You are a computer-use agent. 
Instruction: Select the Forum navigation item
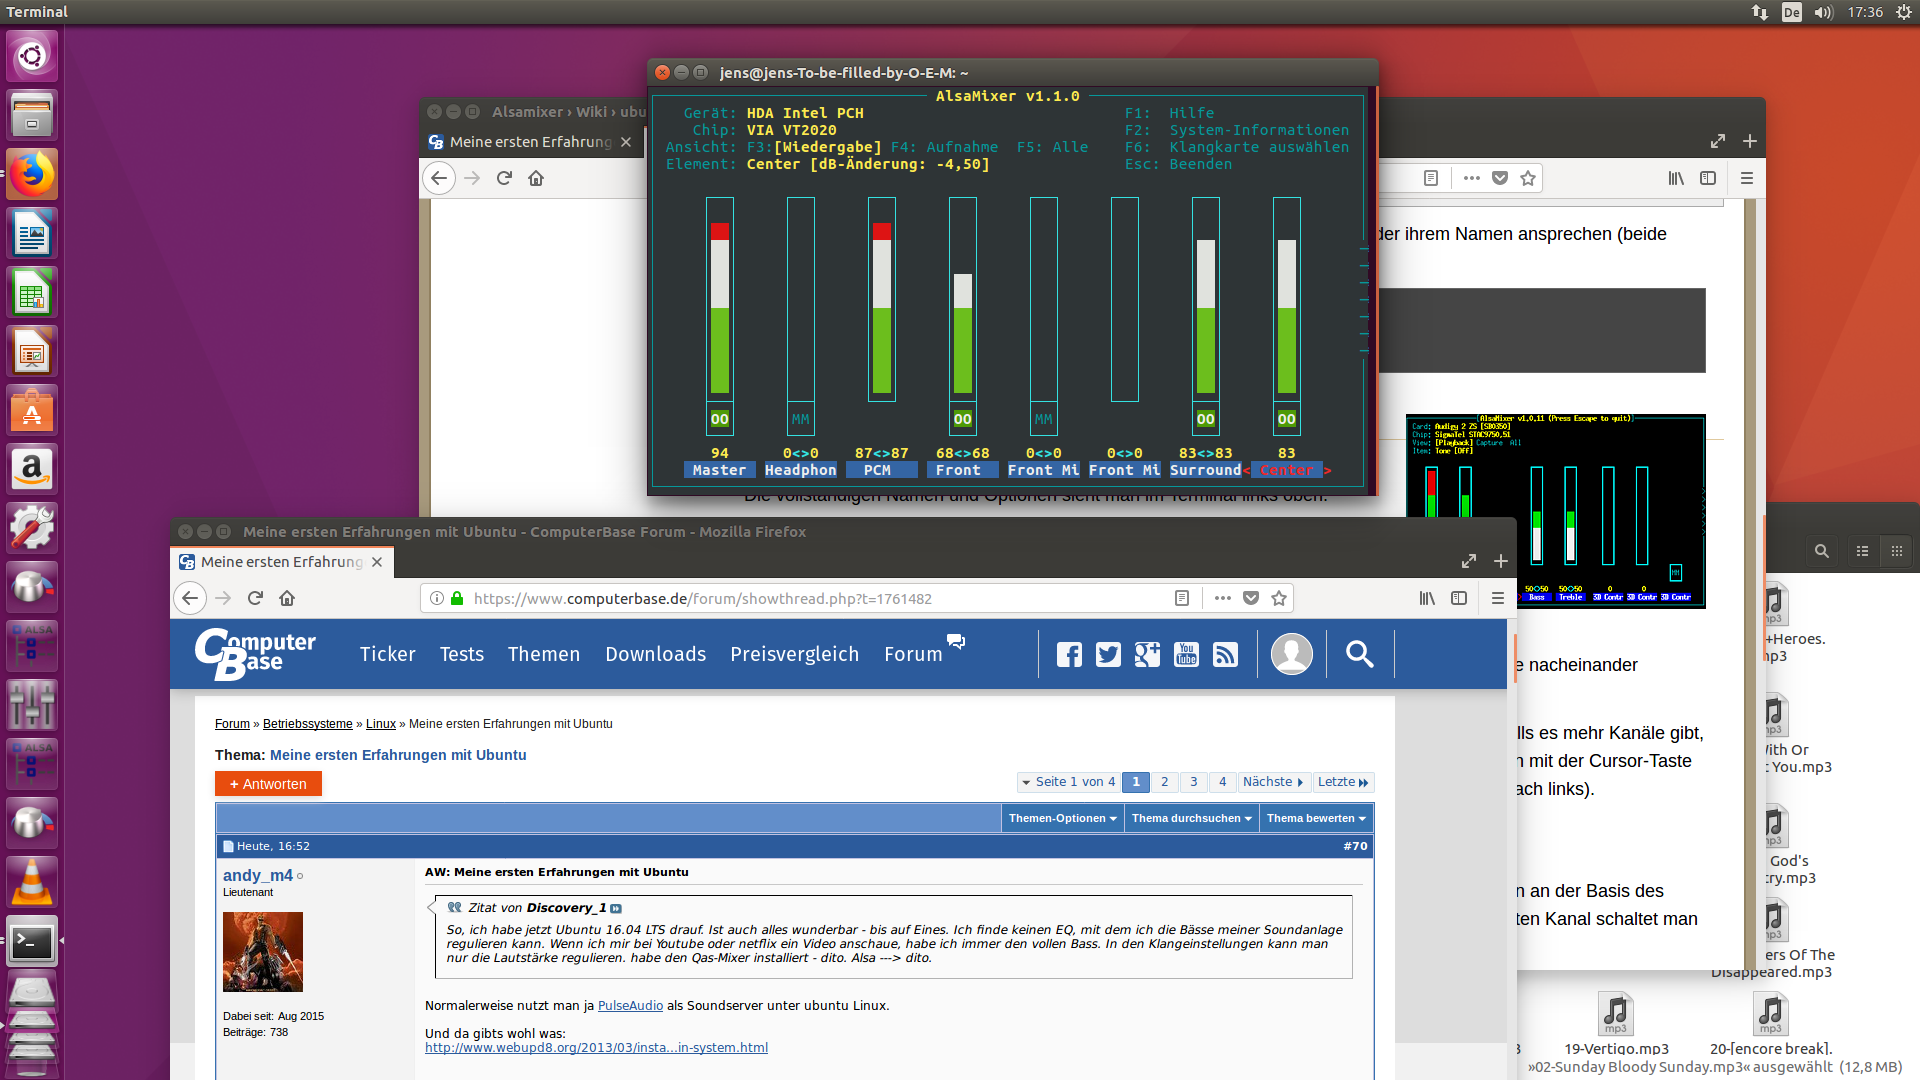click(913, 654)
